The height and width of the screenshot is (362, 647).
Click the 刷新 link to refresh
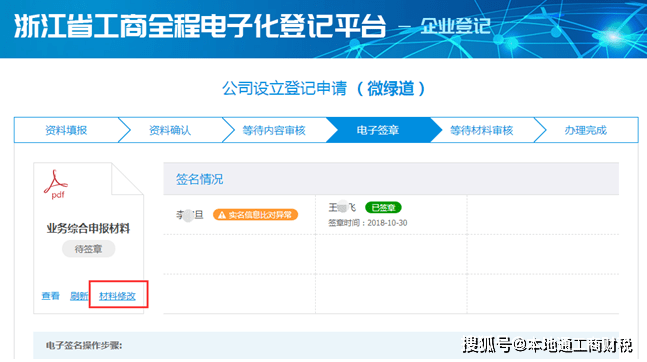pos(79,296)
